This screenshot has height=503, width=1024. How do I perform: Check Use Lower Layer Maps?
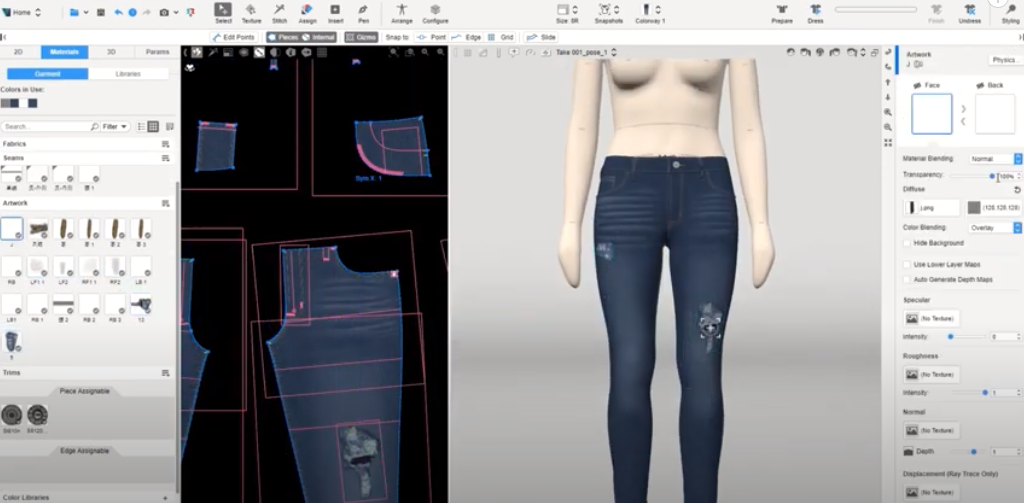pyautogui.click(x=907, y=265)
